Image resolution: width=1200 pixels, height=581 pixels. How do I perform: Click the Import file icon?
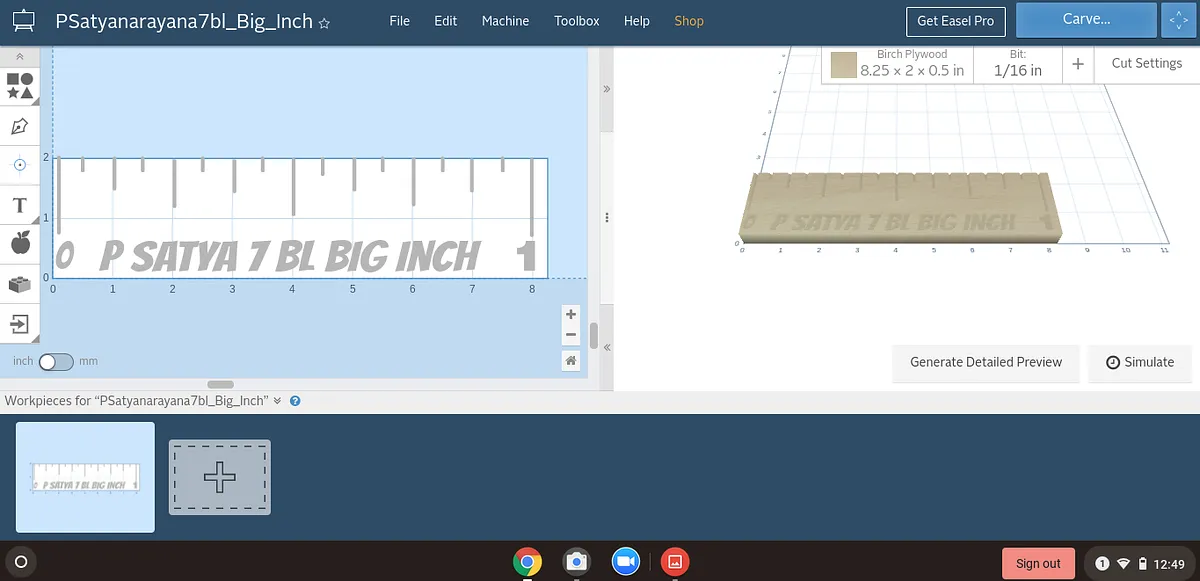click(x=19, y=324)
